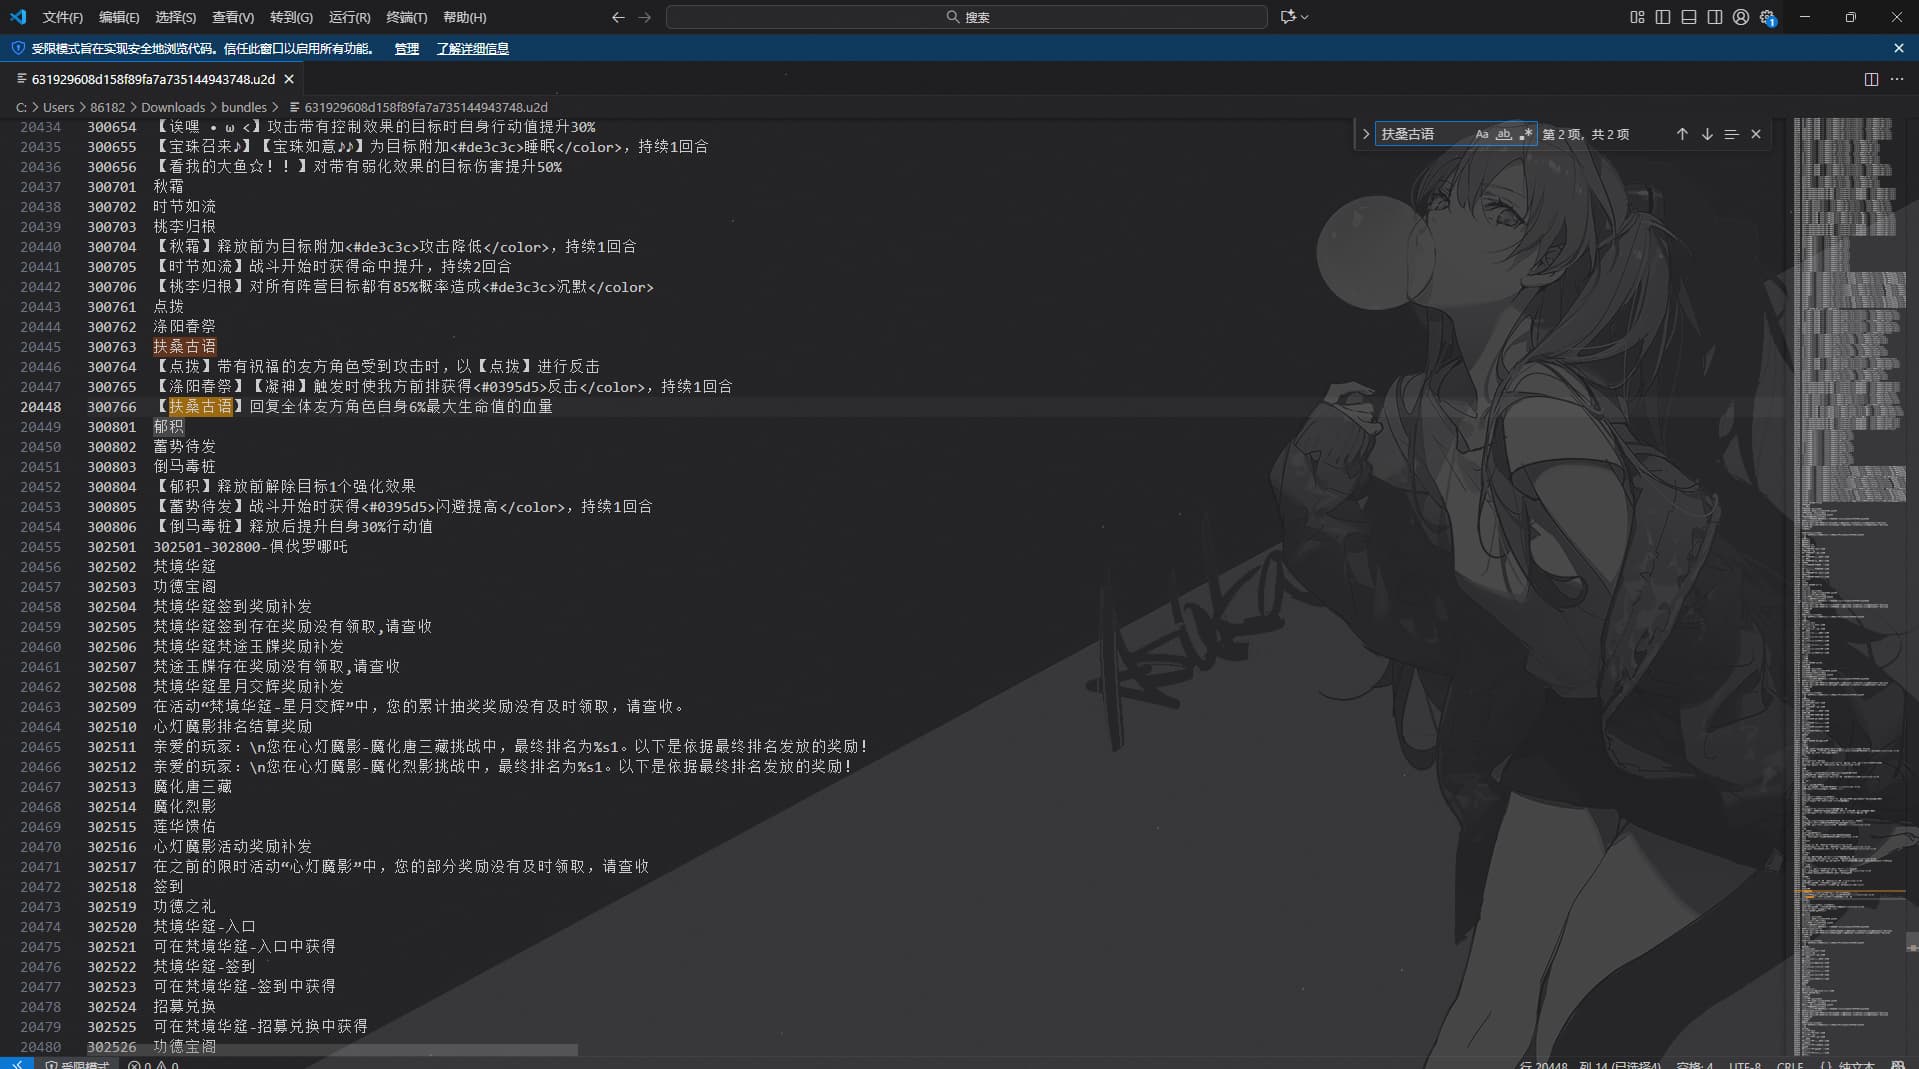The height and width of the screenshot is (1069, 1919).
Task: Open the editor More Actions ellipsis menu
Action: 1897,79
